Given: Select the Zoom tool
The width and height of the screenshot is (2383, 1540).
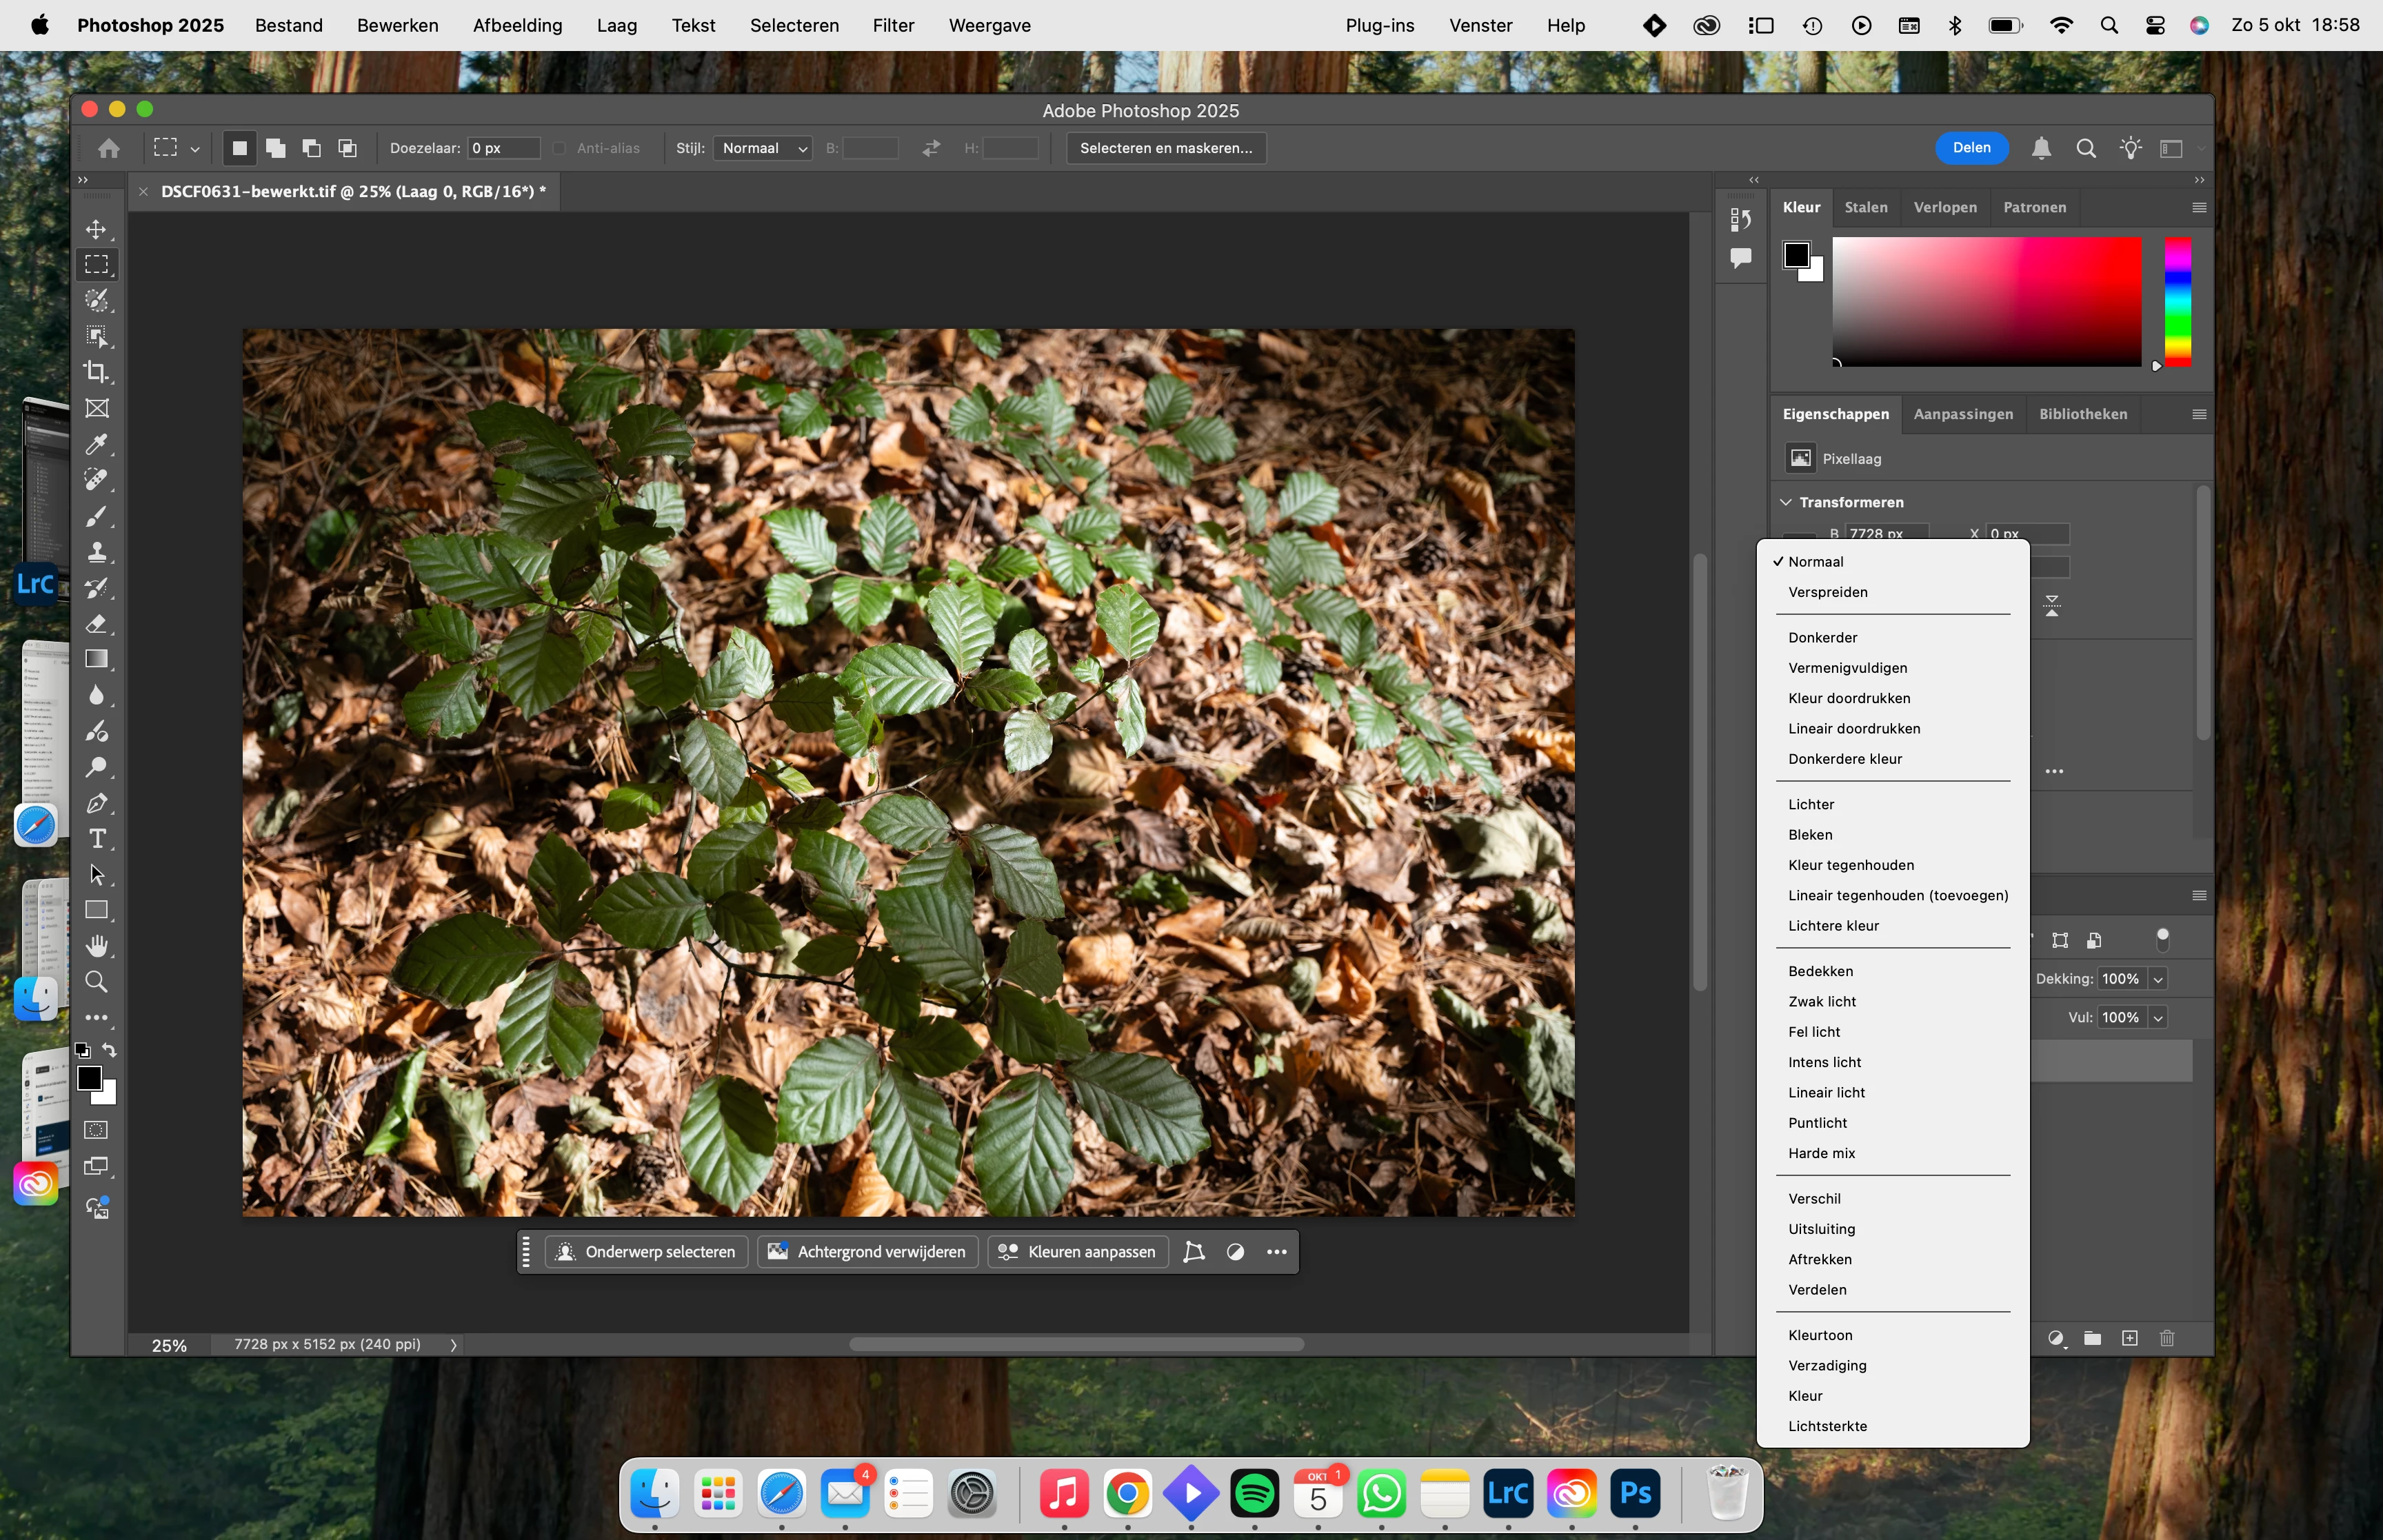Looking at the screenshot, I should pos(97,981).
